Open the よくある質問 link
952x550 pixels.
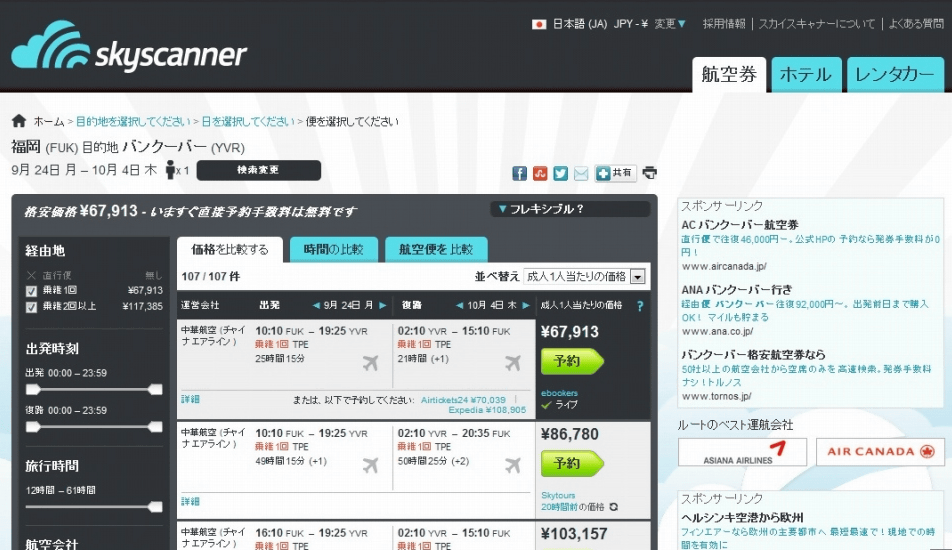916,24
